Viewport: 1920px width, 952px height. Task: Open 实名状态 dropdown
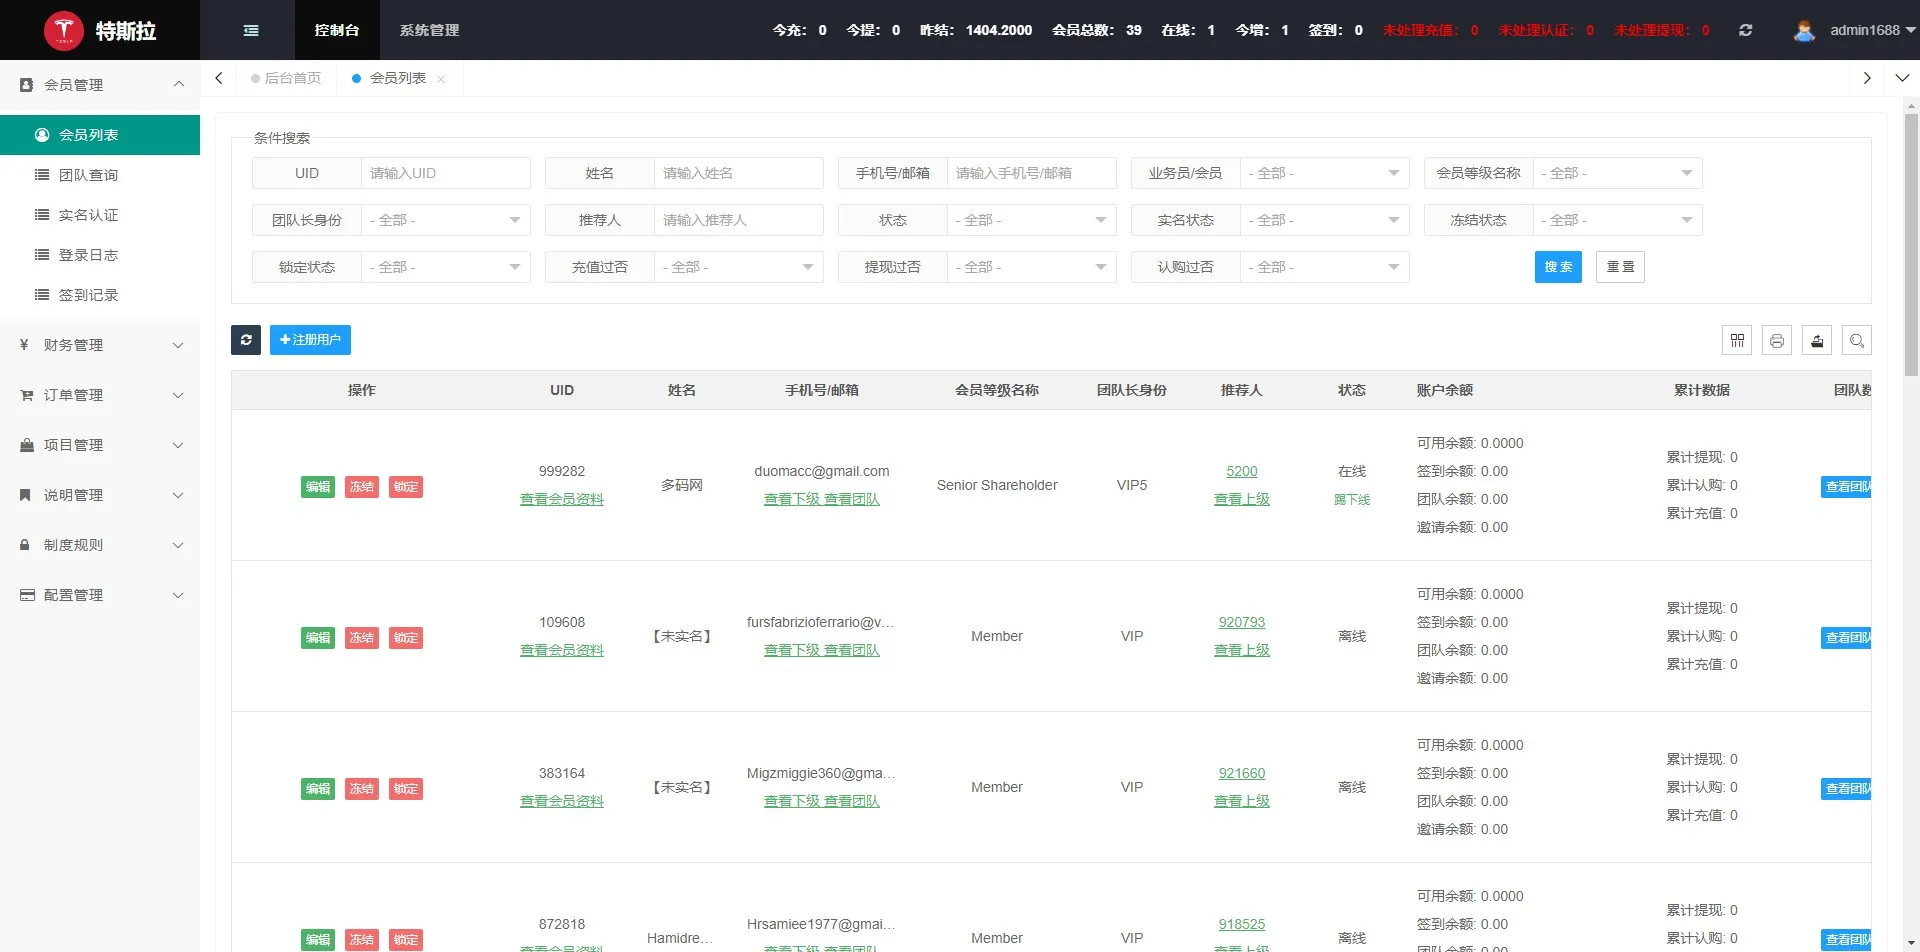(x=1324, y=220)
